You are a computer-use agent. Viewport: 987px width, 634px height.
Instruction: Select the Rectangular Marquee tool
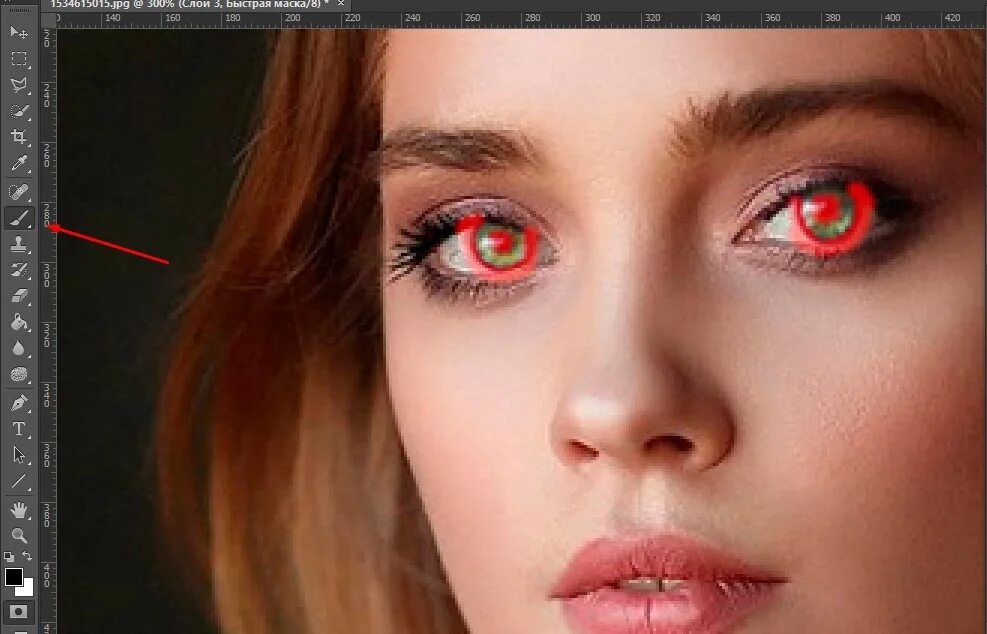tap(19, 59)
